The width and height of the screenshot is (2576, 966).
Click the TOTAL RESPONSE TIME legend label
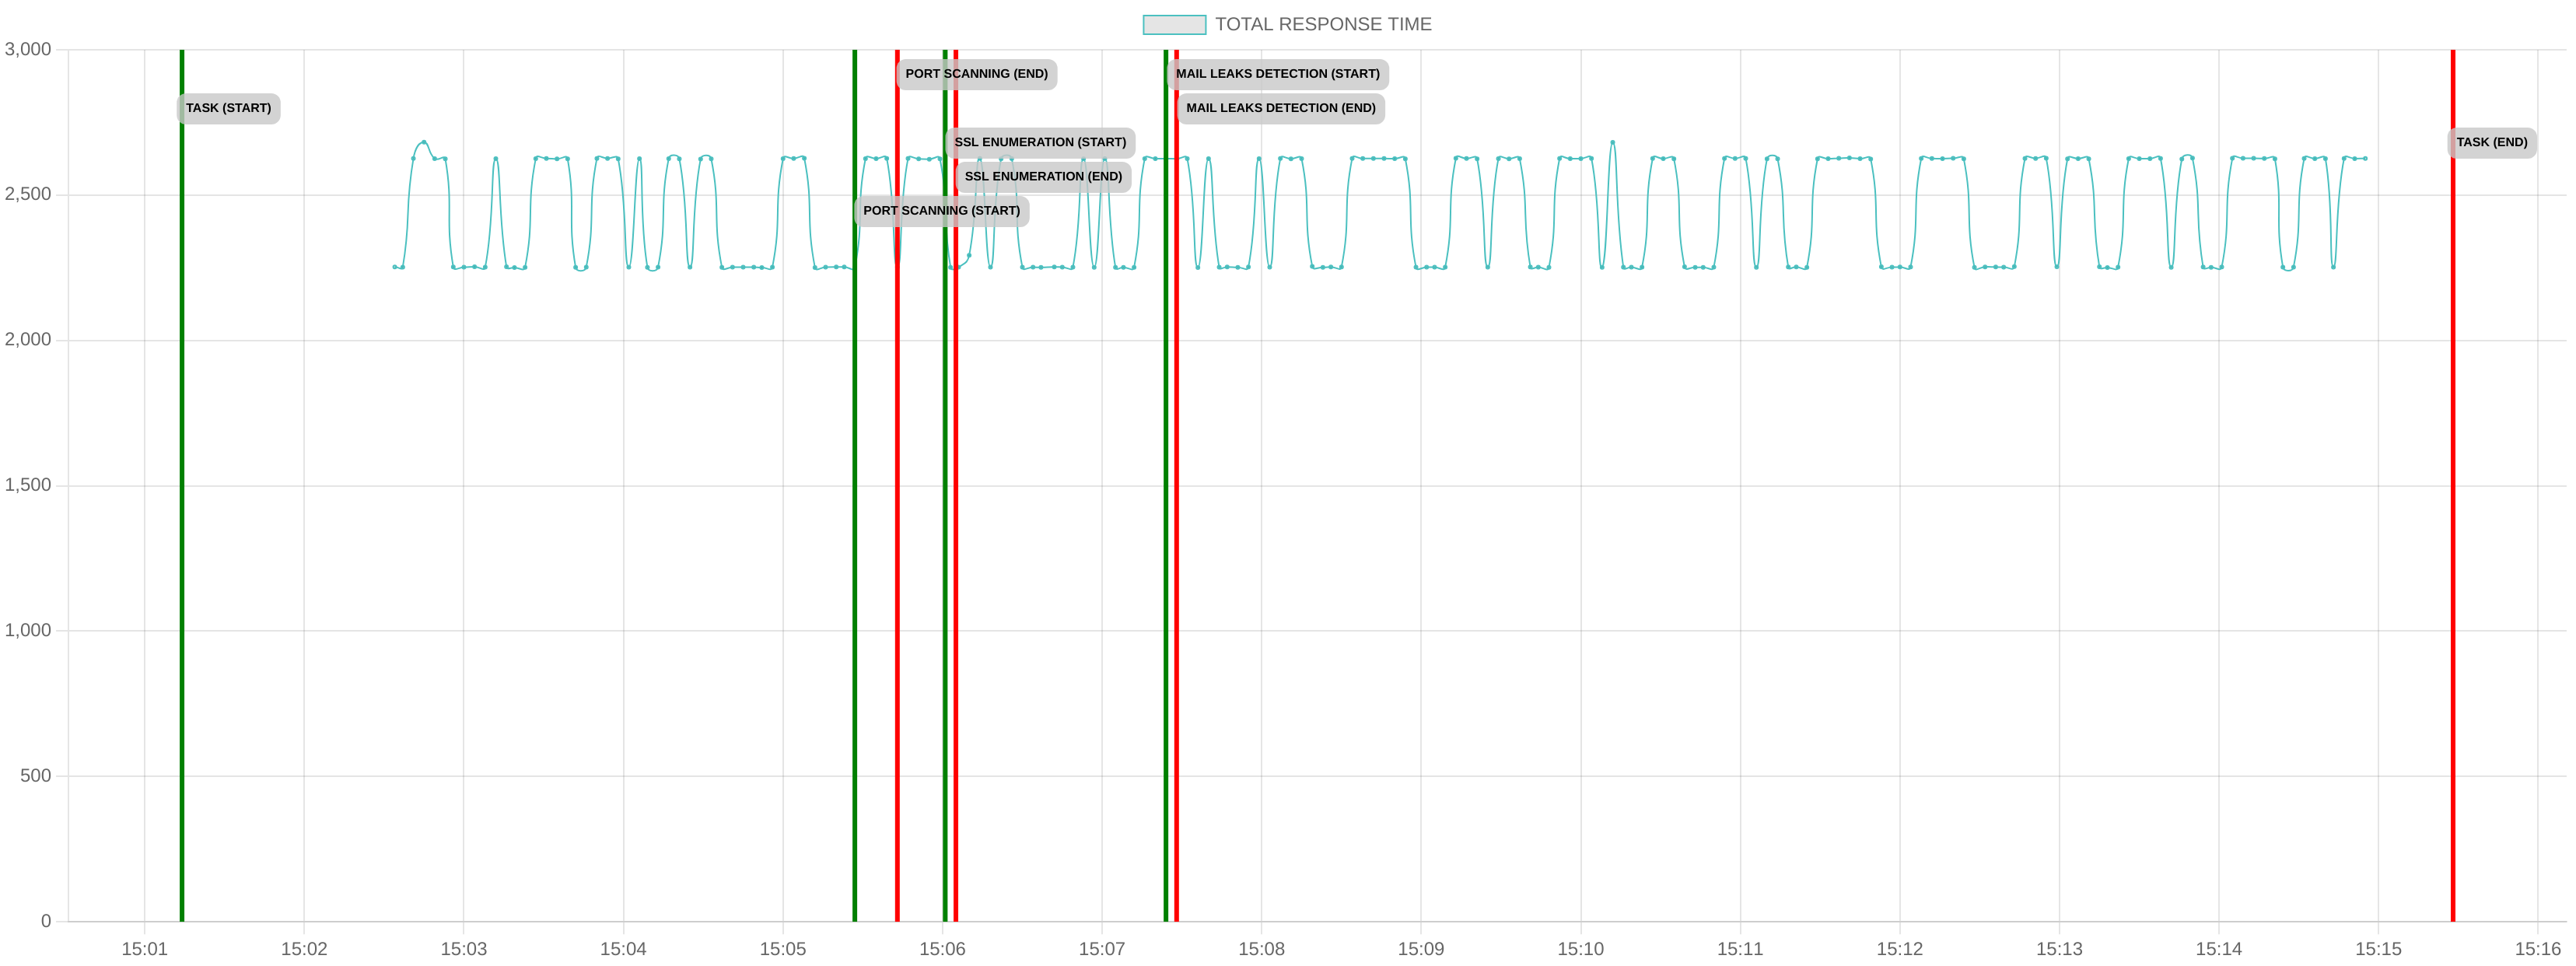[x=1323, y=24]
